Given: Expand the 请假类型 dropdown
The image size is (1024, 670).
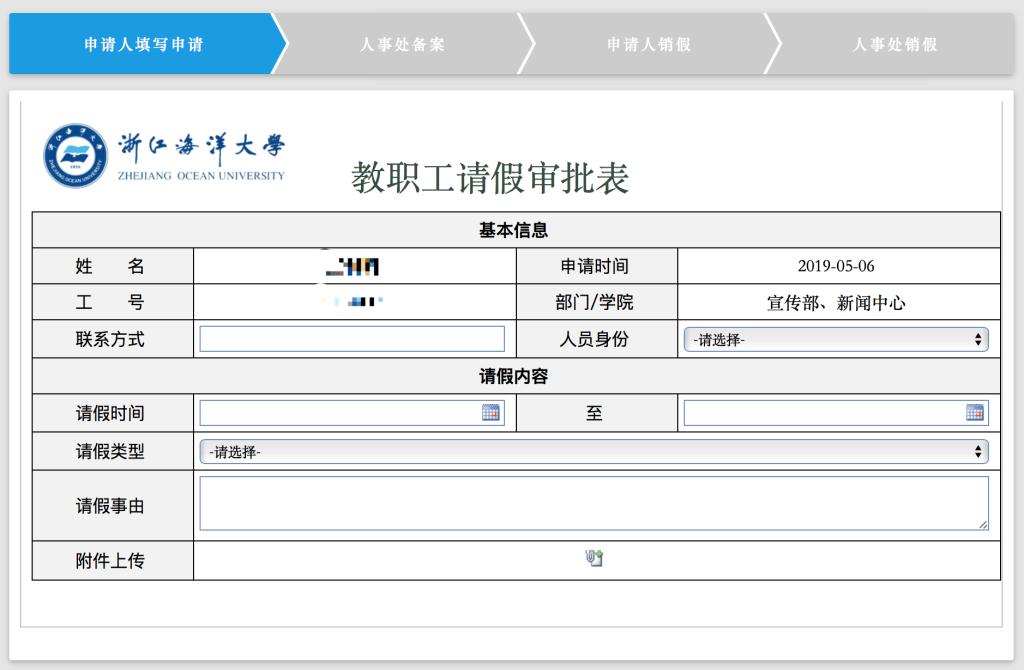Looking at the screenshot, I should tap(593, 452).
